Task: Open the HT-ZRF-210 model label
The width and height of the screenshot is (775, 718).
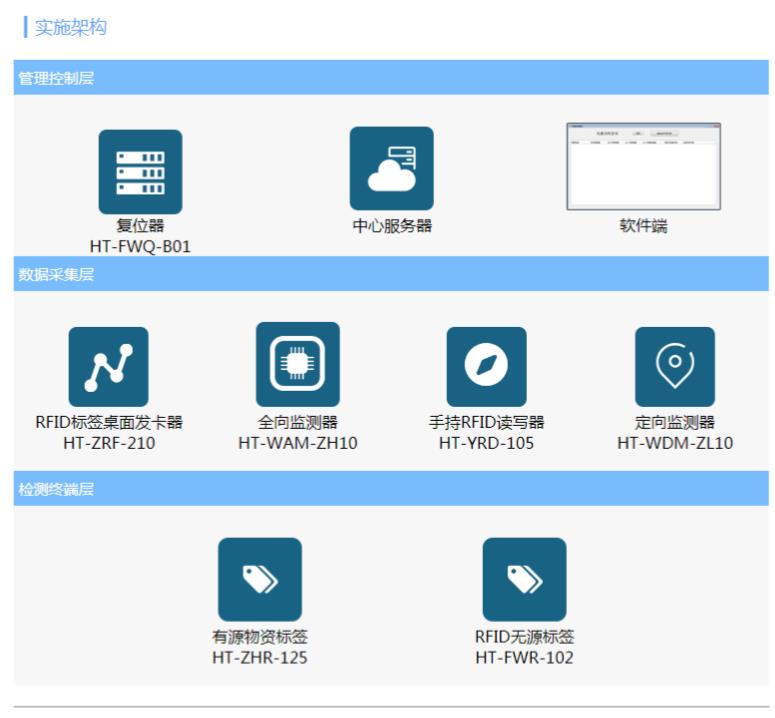Action: (x=109, y=443)
